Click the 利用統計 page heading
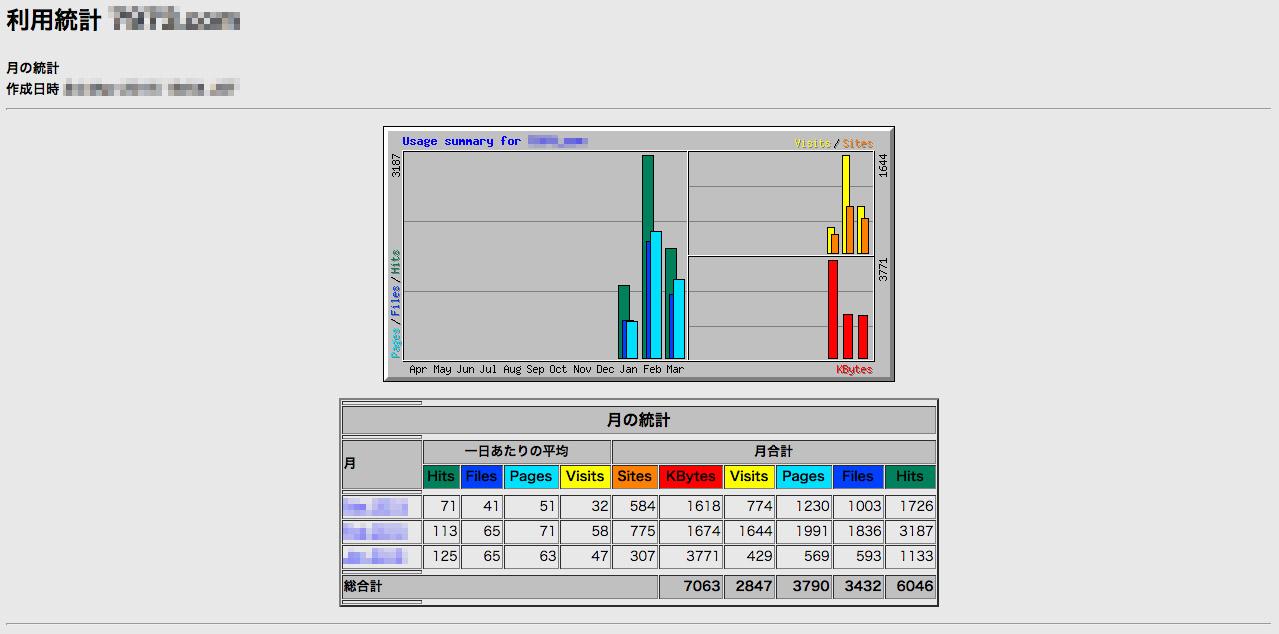 (x=54, y=20)
